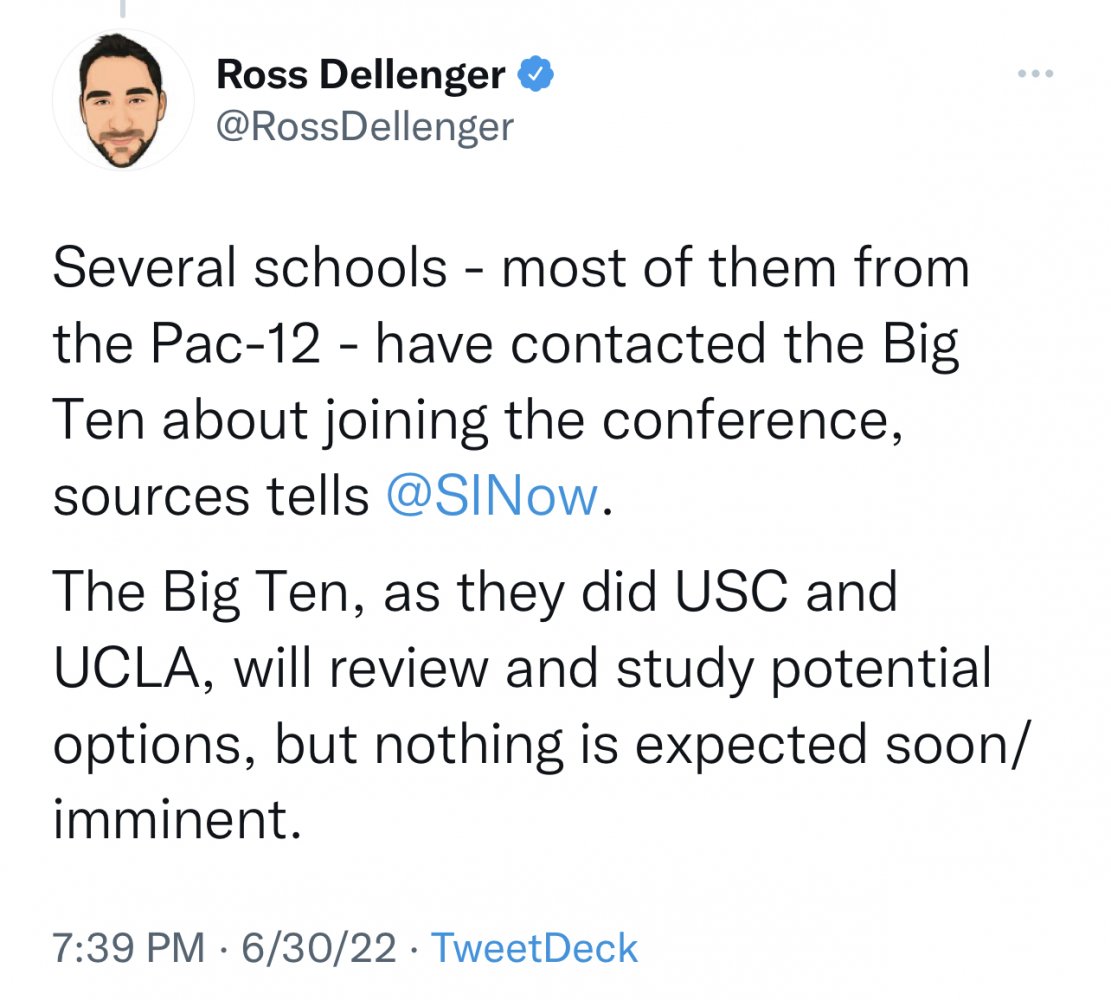The width and height of the screenshot is (1111, 1000).
Task: Click the Ross Dellenger display name
Action: [361, 74]
